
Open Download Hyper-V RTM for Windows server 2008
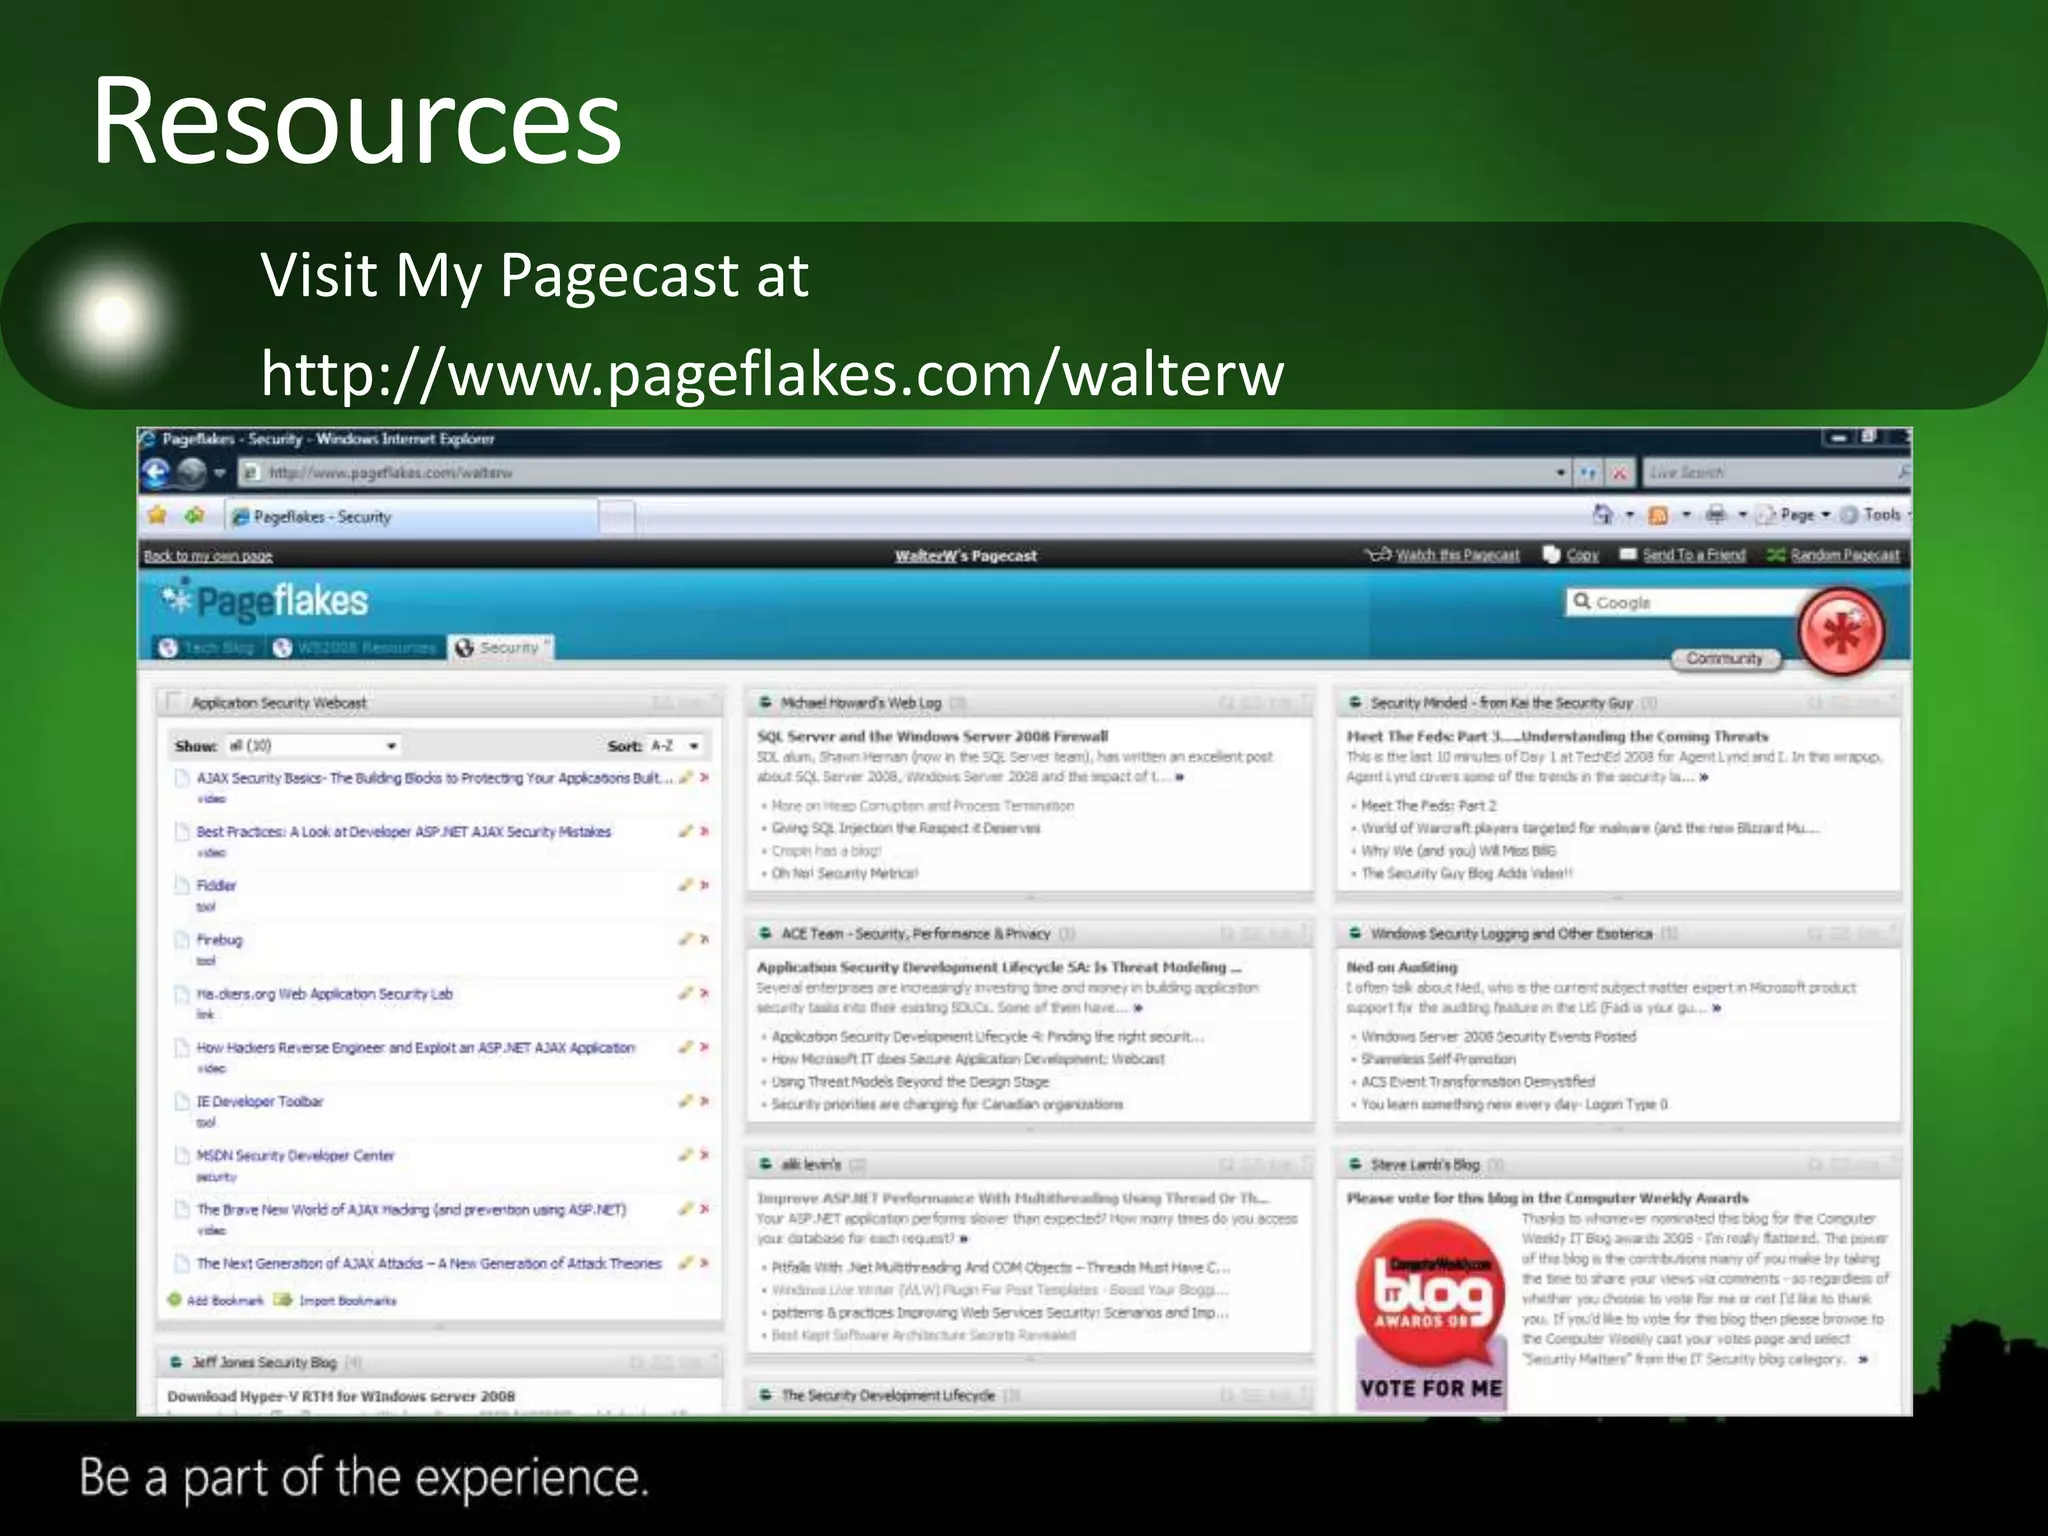coord(341,1396)
